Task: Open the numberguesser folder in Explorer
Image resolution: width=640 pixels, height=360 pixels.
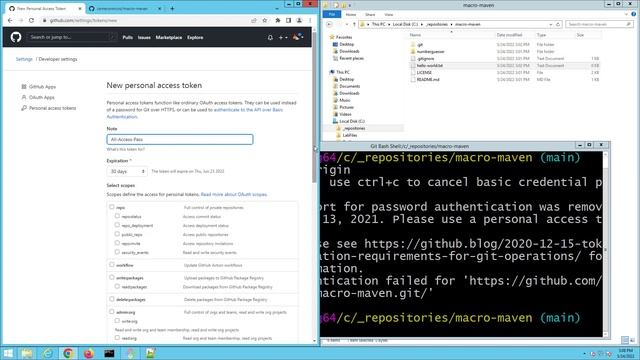Action: point(430,52)
